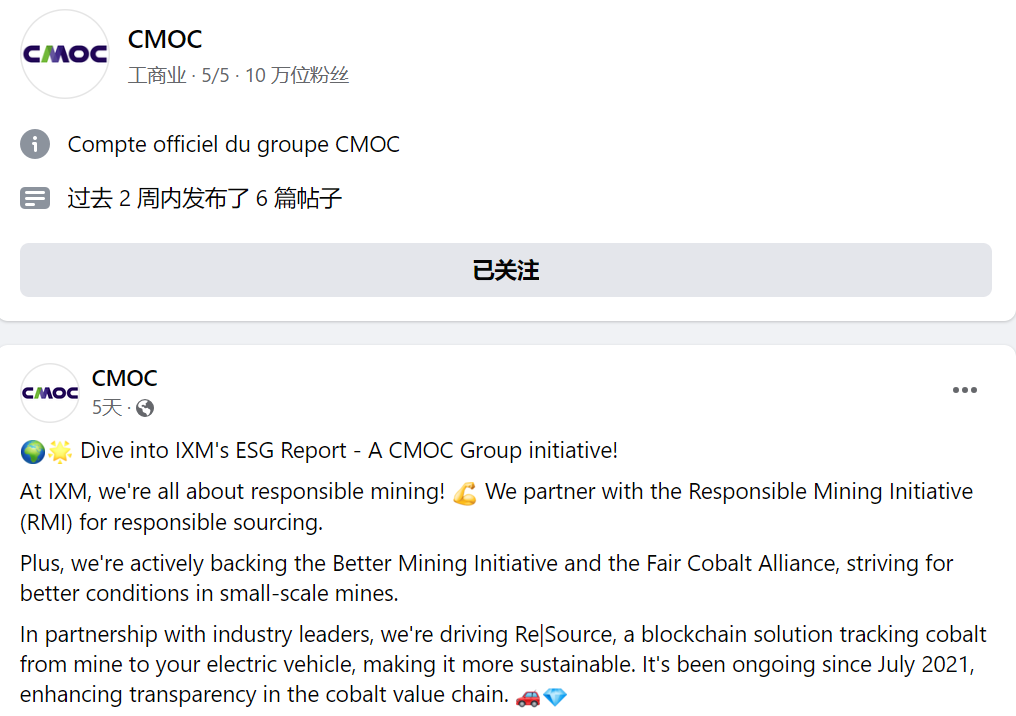Viewport: 1016px width, 716px height.
Task: Click the Dive into IXM's ESG Report headline
Action: point(349,451)
